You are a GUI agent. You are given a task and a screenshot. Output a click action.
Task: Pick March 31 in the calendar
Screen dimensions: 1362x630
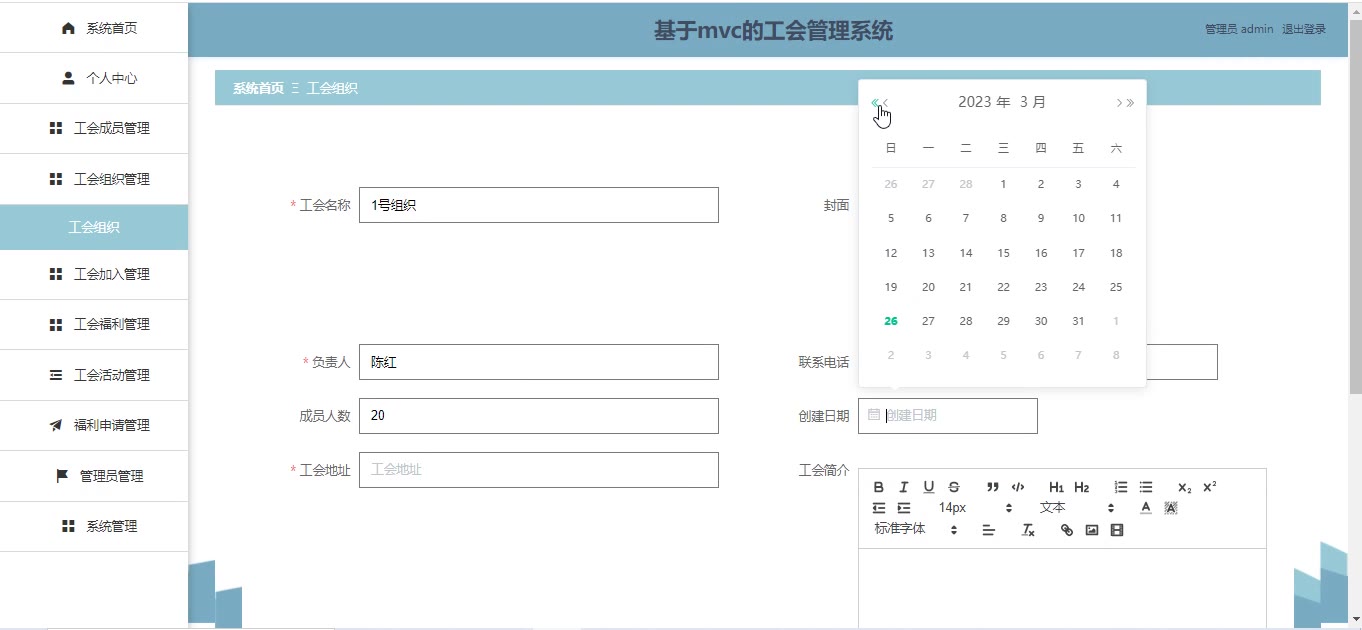pyautogui.click(x=1078, y=321)
